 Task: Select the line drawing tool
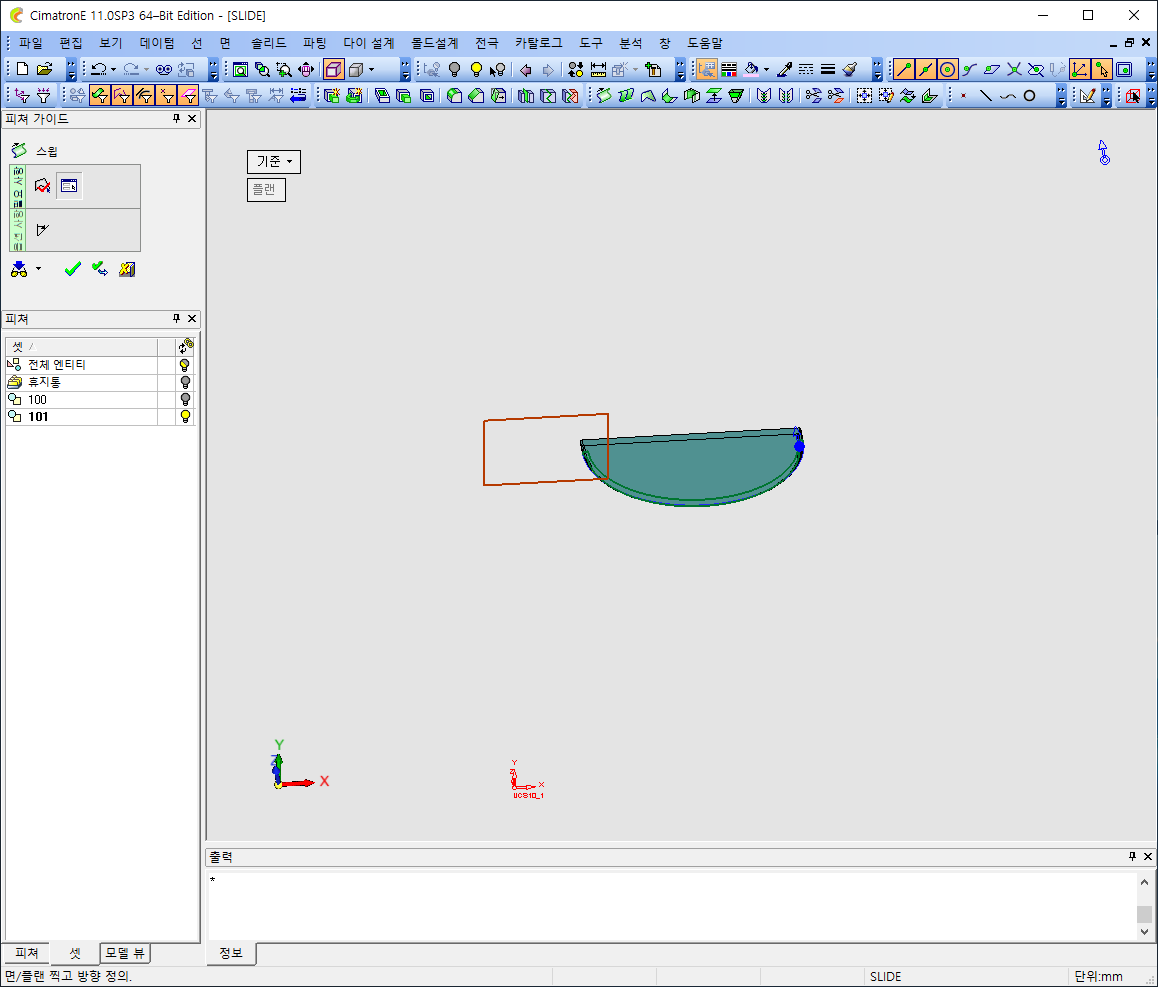click(985, 95)
